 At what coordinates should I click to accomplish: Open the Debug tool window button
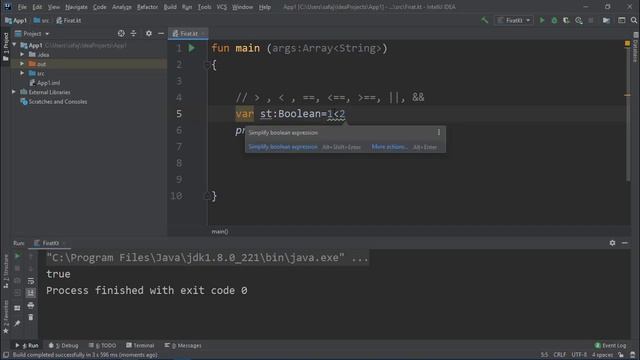[63, 345]
